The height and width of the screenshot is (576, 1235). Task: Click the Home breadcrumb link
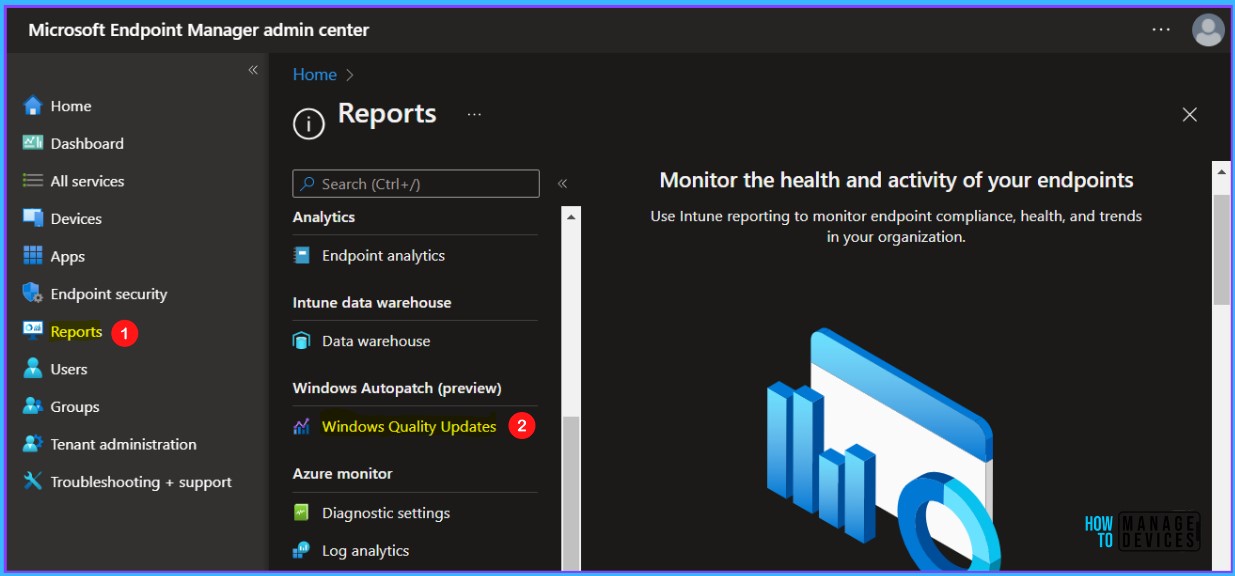(x=314, y=75)
